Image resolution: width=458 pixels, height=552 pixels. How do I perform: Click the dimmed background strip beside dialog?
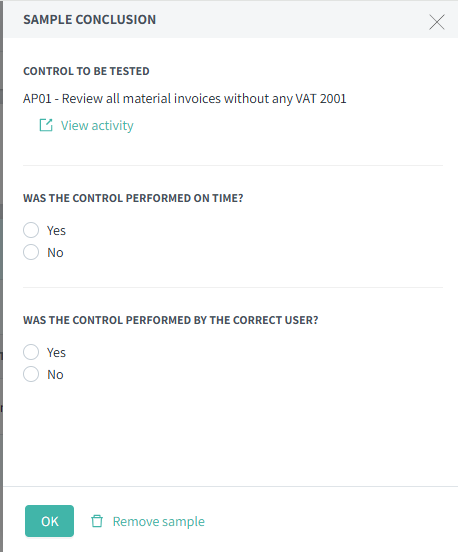pos(1,276)
